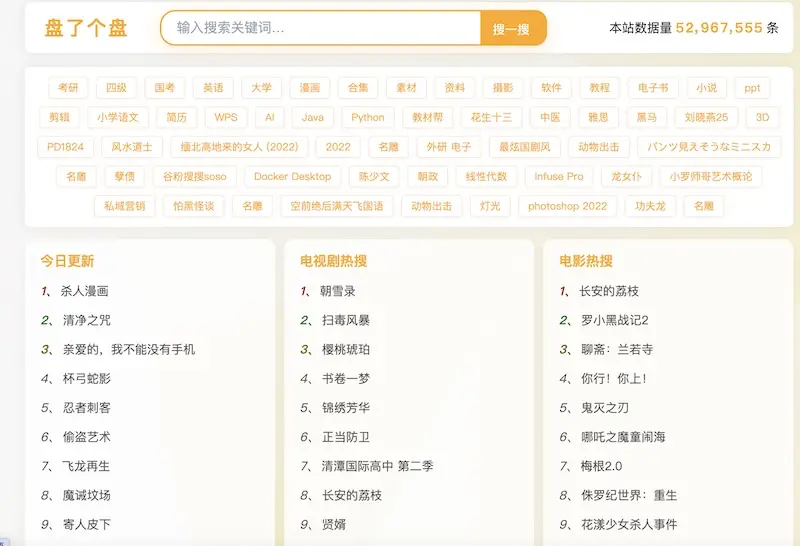Choose the Python tag

pyautogui.click(x=368, y=117)
